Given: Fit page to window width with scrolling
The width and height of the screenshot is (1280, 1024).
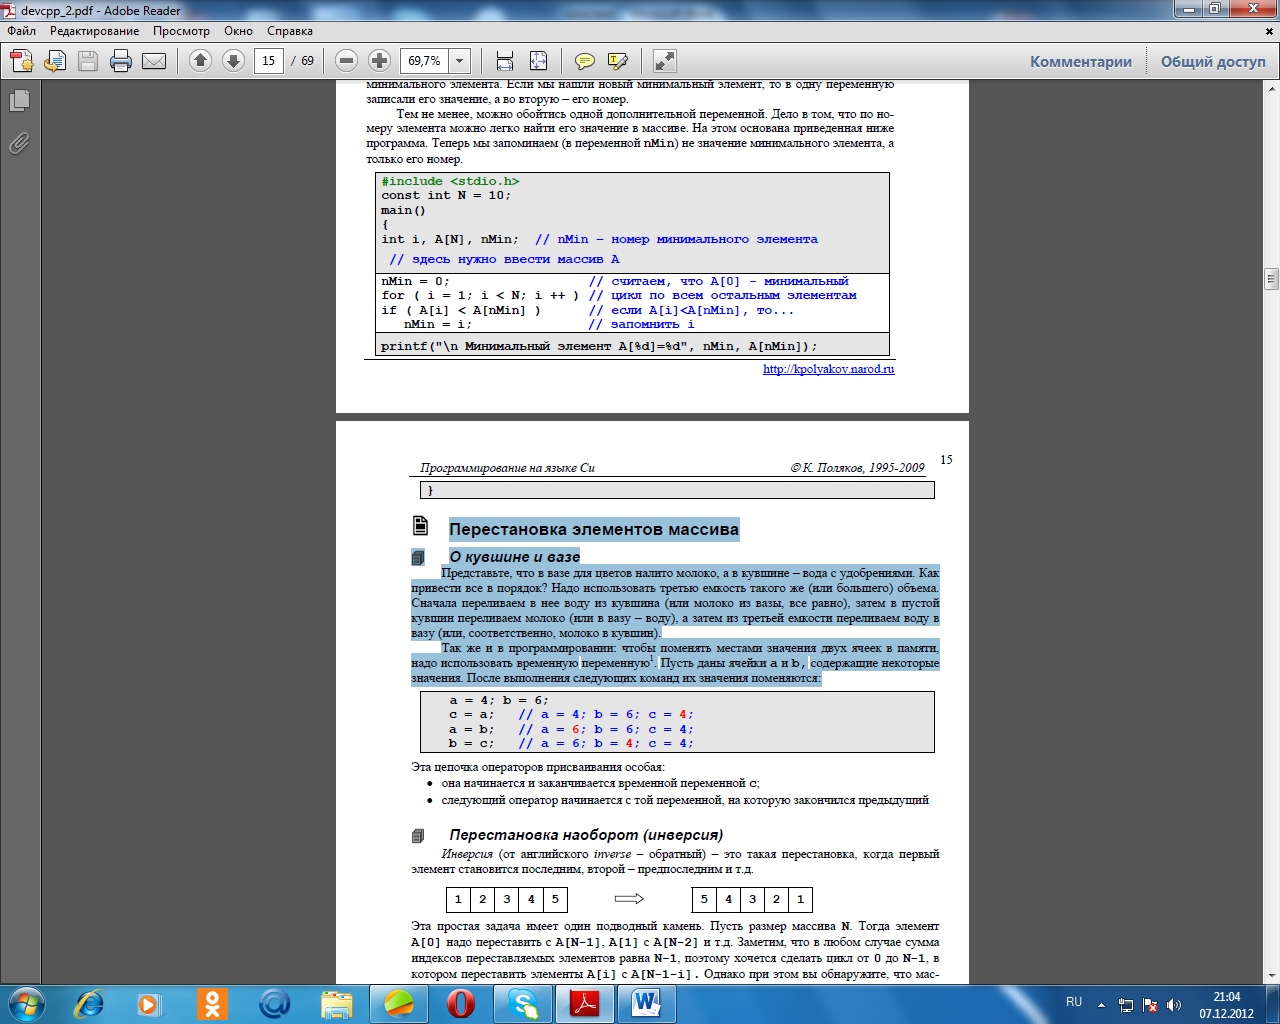Looking at the screenshot, I should (x=505, y=61).
